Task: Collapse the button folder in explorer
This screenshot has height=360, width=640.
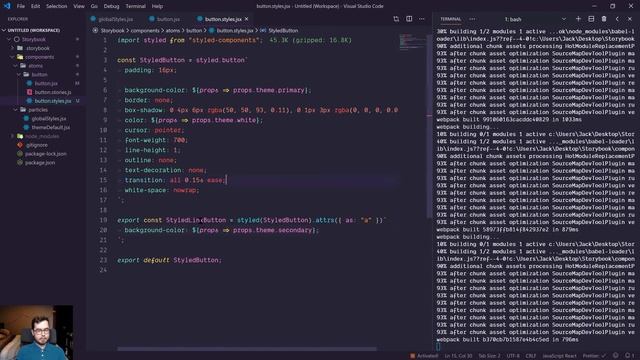Action: 40,75
